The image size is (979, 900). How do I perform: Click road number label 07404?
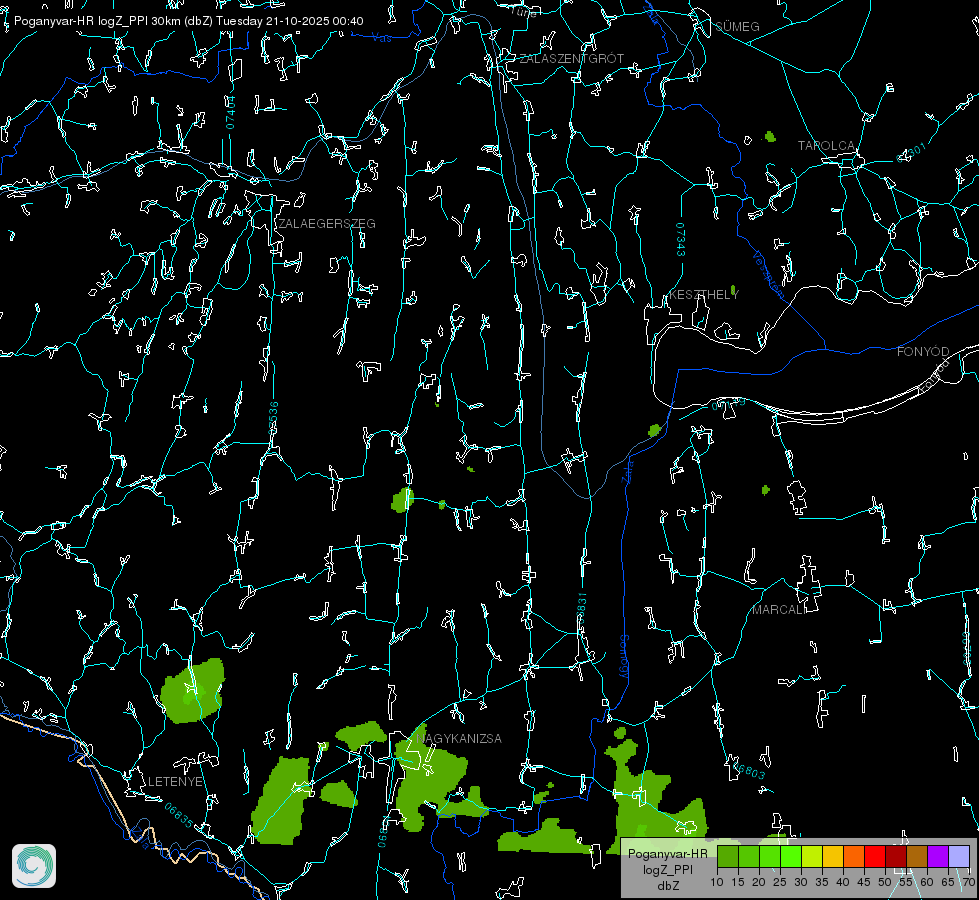point(230,112)
